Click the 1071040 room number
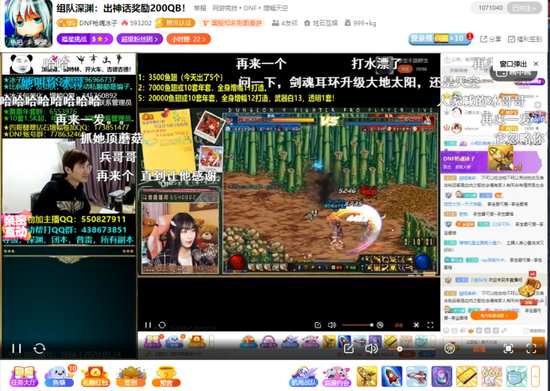This screenshot has height=391, width=550. coord(490,8)
